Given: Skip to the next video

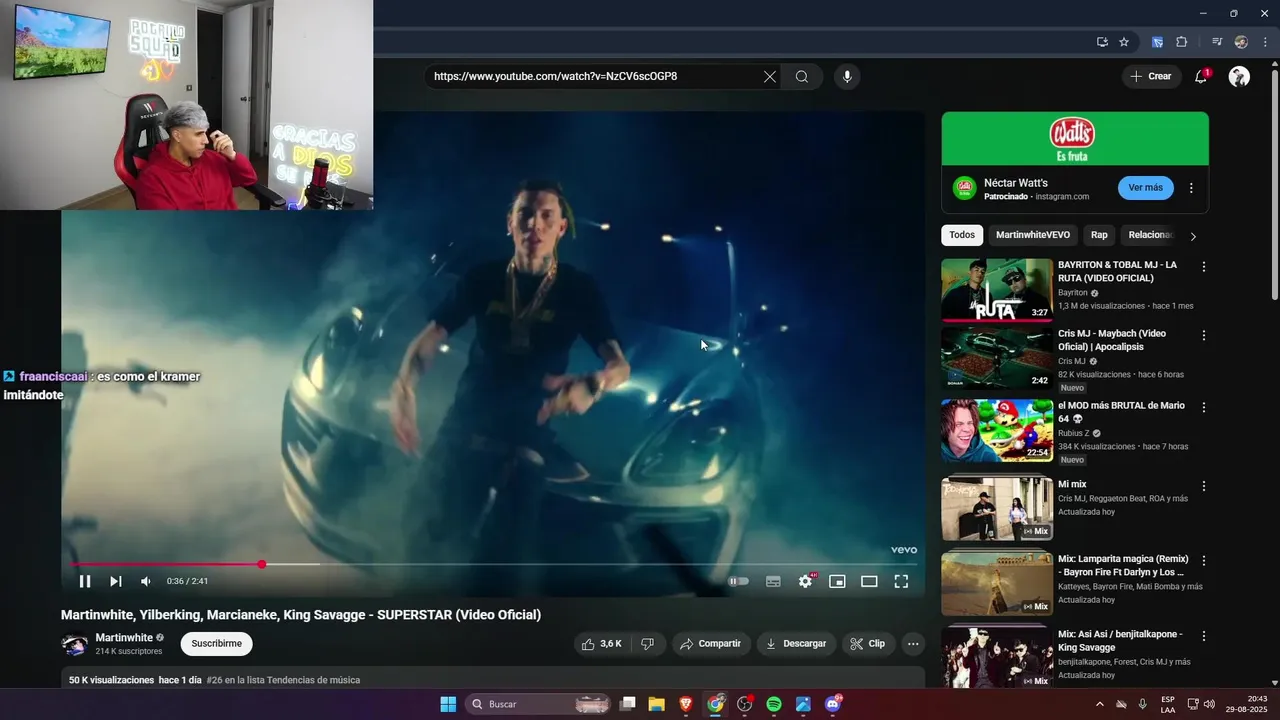Looking at the screenshot, I should pos(115,581).
